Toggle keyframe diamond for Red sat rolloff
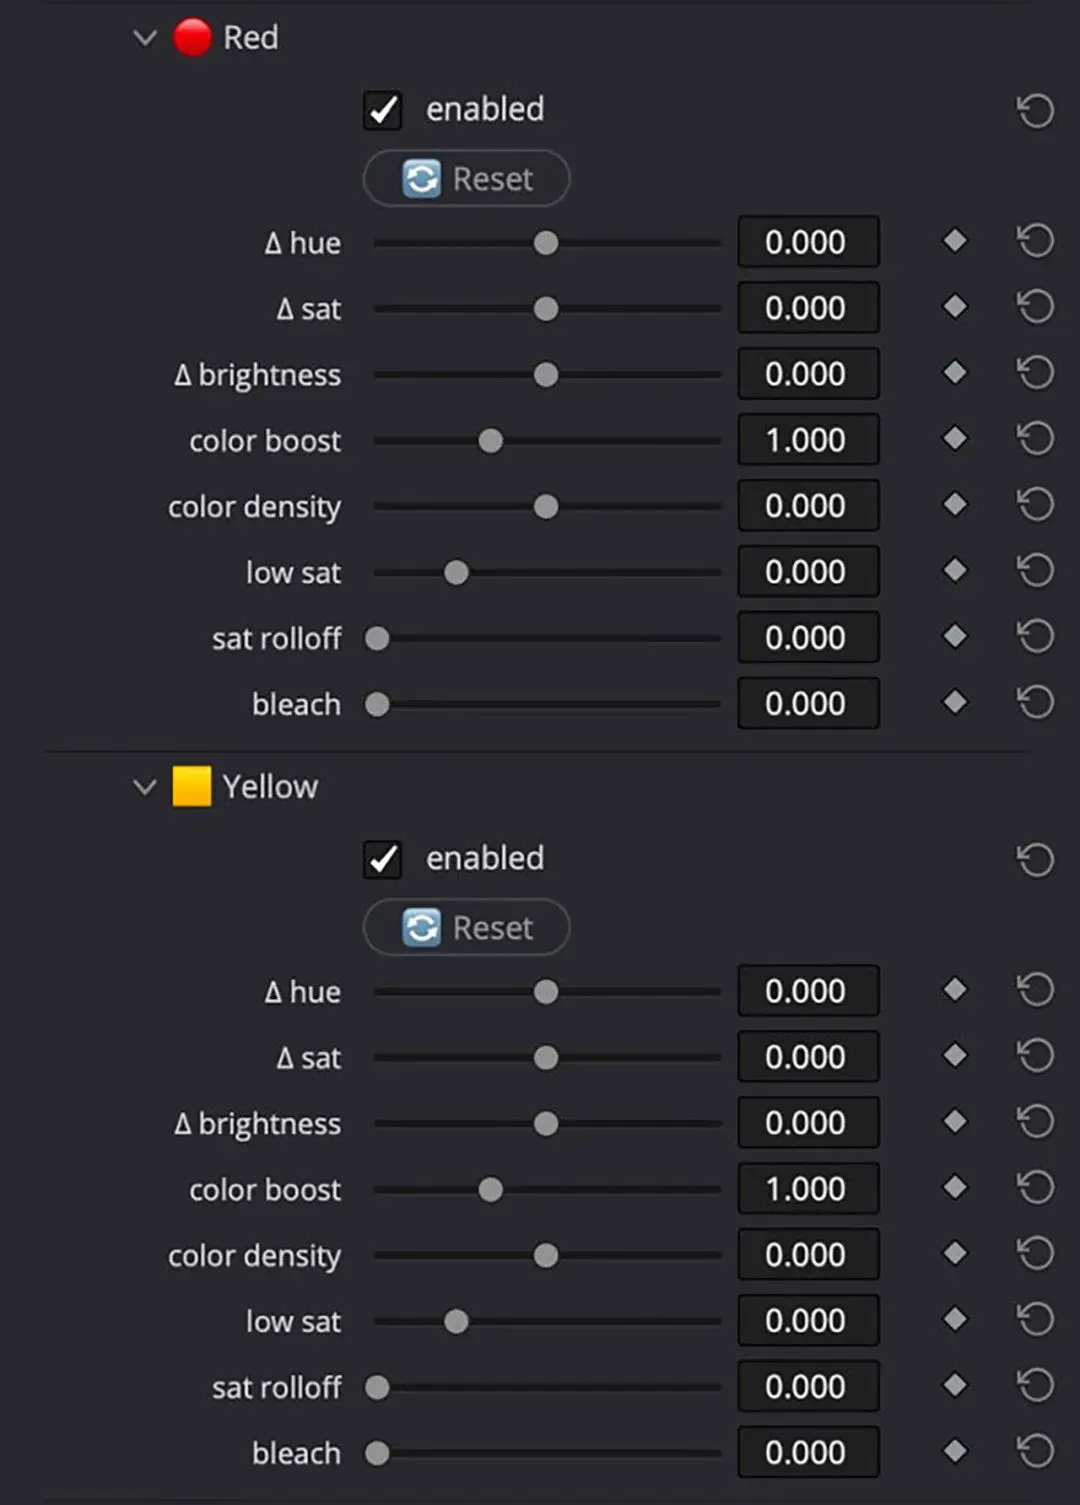 coord(955,637)
